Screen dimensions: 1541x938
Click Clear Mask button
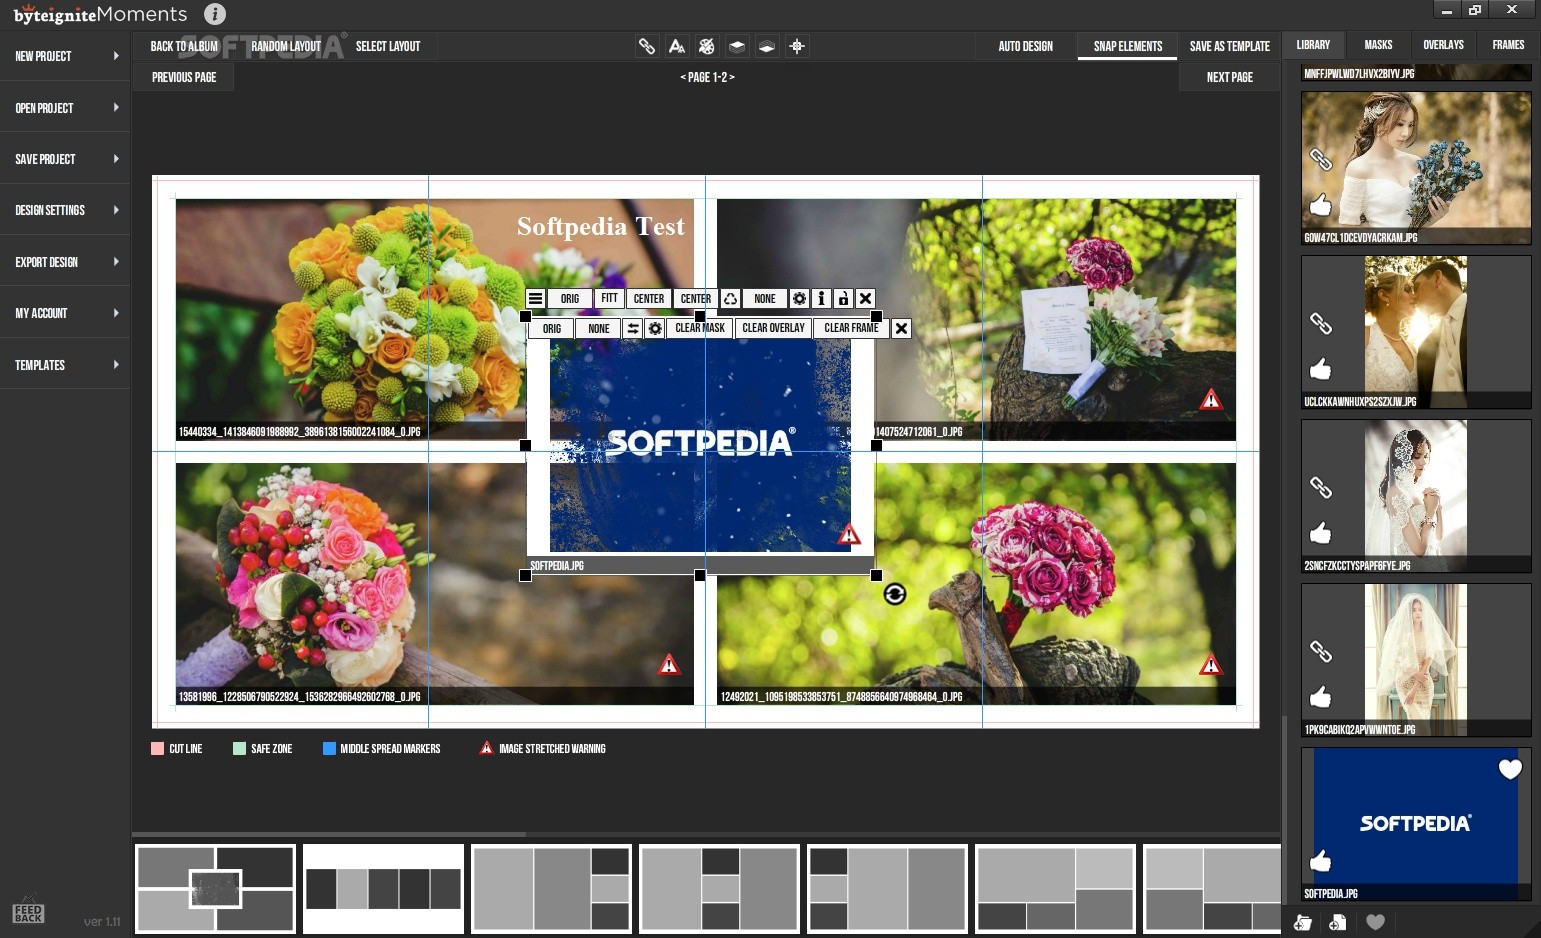pos(700,328)
